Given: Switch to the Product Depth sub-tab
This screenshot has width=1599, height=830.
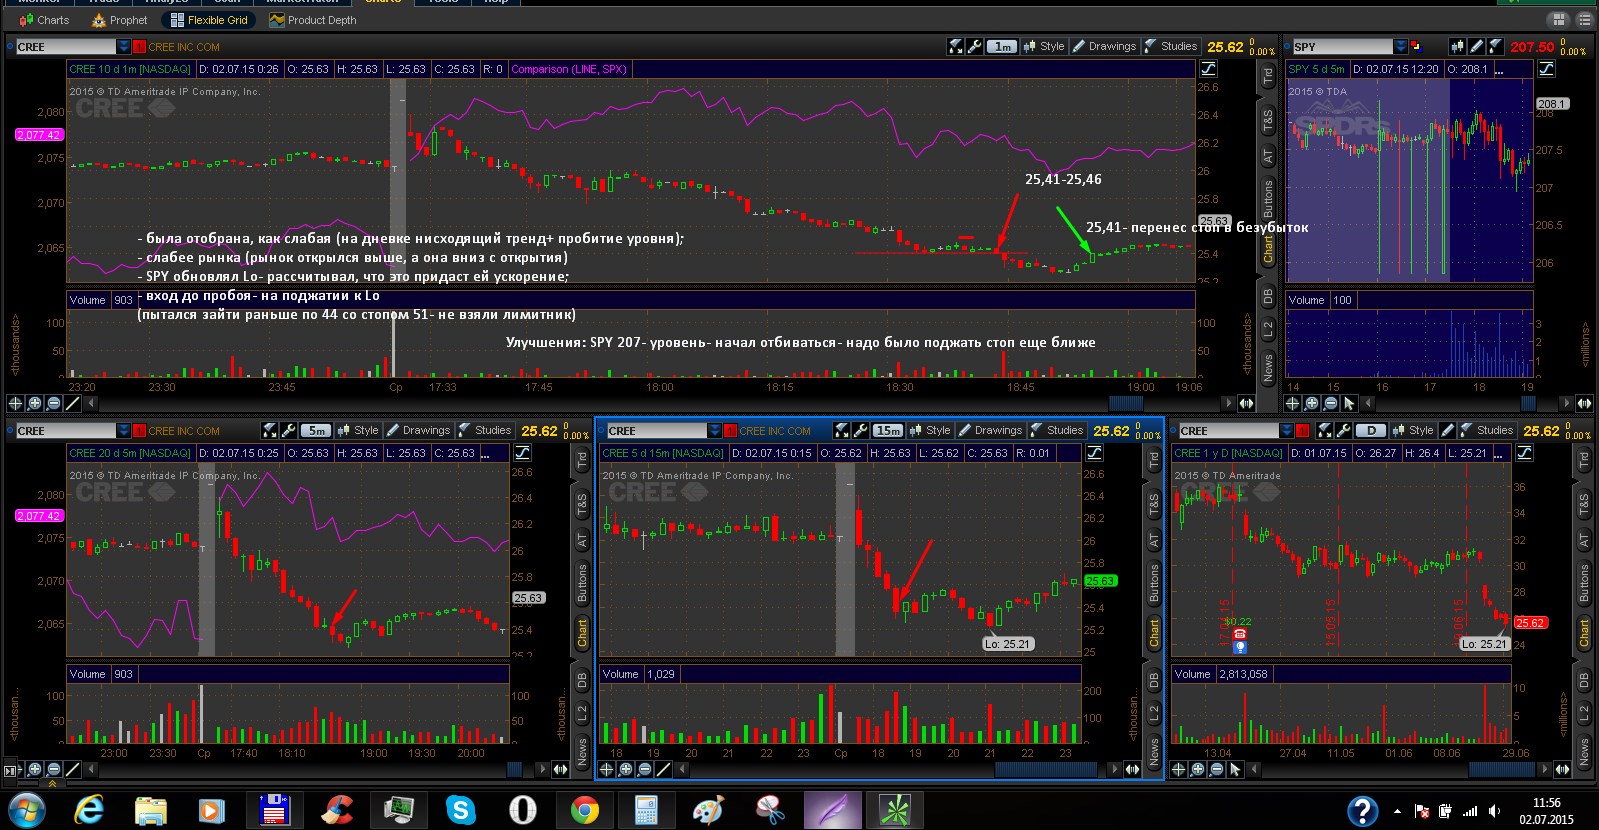Looking at the screenshot, I should pyautogui.click(x=312, y=19).
